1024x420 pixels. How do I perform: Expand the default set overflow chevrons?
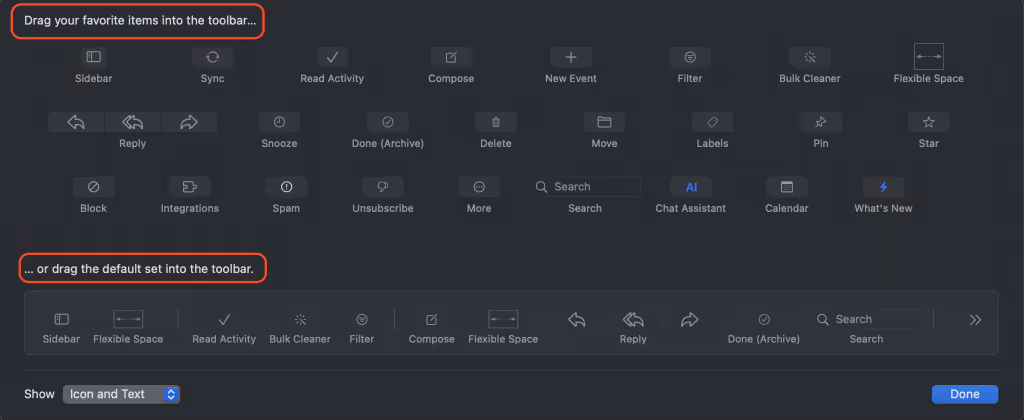(x=975, y=319)
